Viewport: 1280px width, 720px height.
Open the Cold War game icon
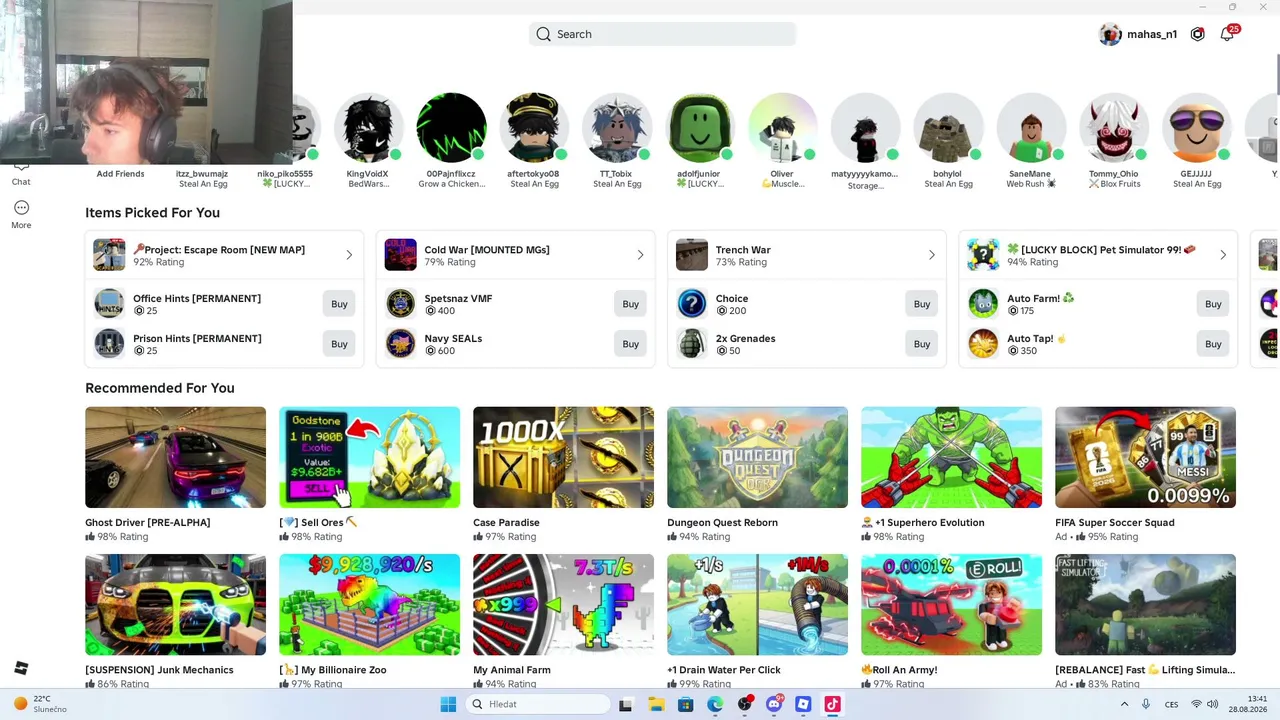tap(400, 255)
